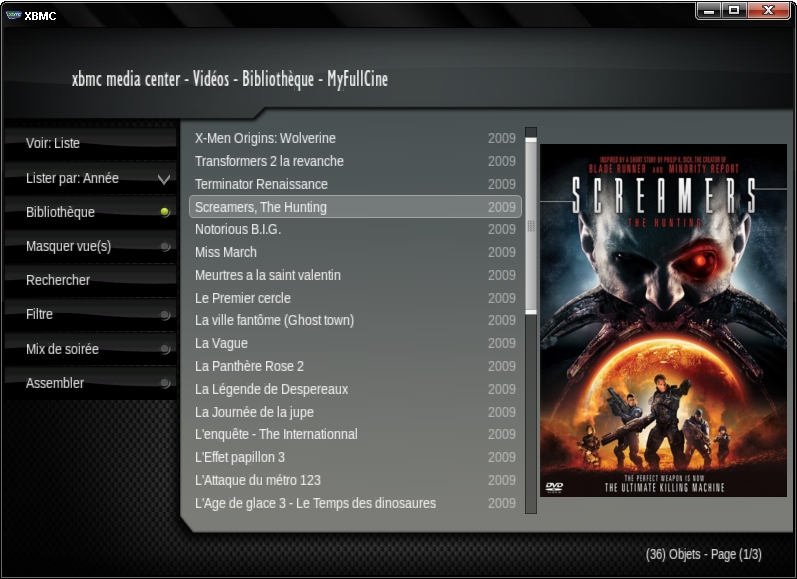
Task: Select Meurtres a la saint valentin
Action: [x=355, y=275]
